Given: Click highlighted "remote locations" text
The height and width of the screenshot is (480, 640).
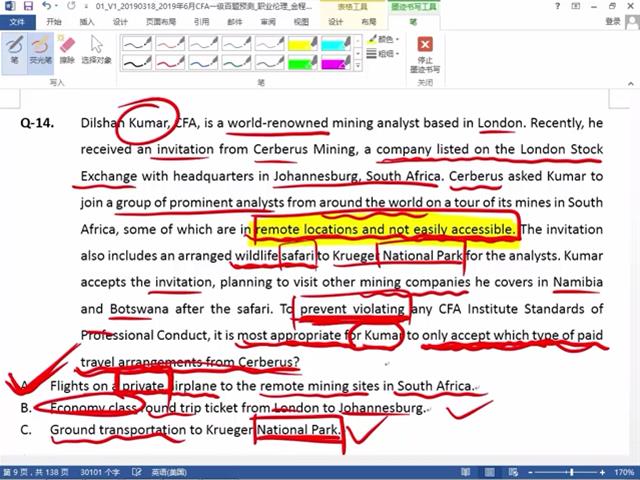Looking at the screenshot, I should point(307,229).
